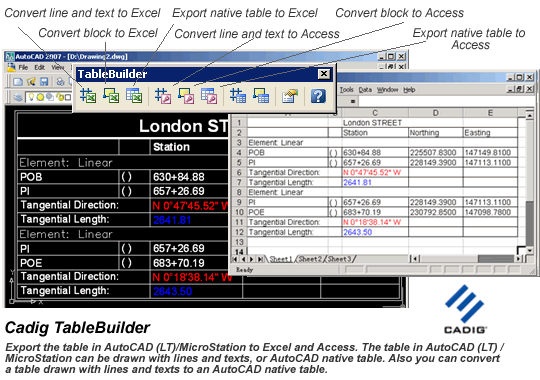Click blue Excel cell '2641.81'
This screenshot has width=540, height=380.
tap(375, 182)
